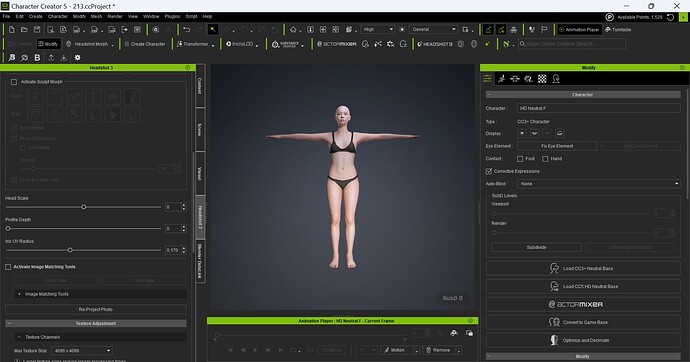690x362 pixels.
Task: Click Optimize and Decimate button
Action: [x=583, y=340]
